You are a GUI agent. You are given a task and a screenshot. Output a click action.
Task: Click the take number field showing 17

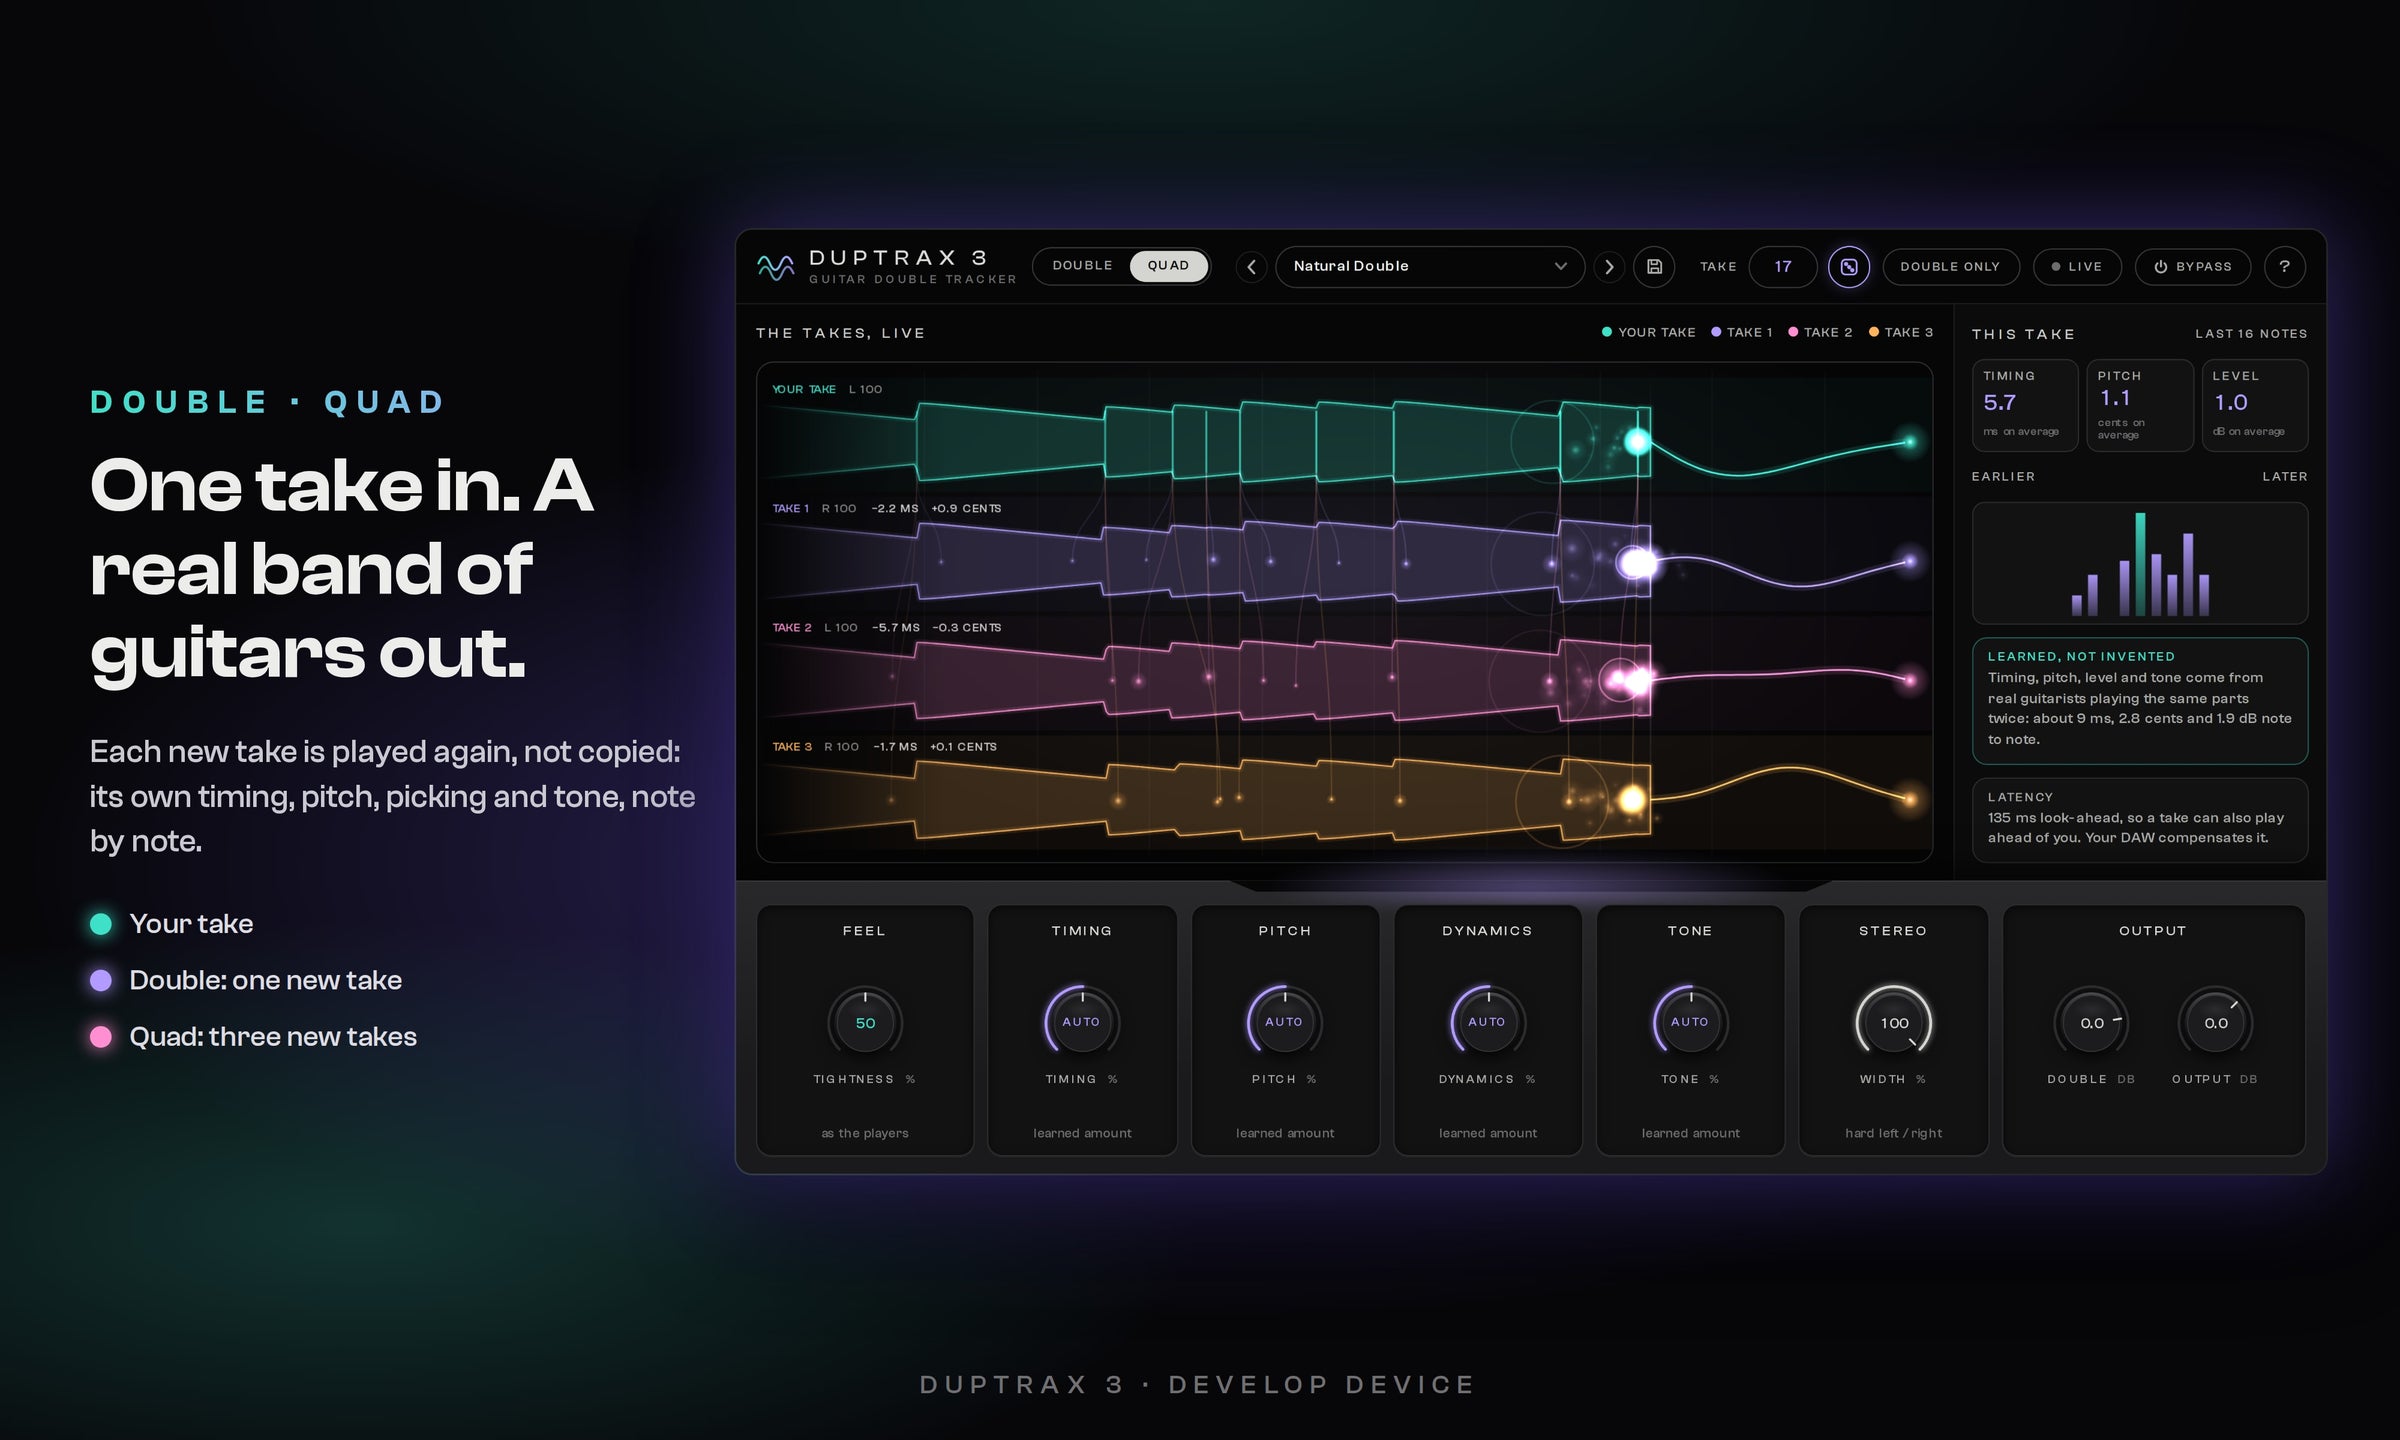click(1783, 267)
